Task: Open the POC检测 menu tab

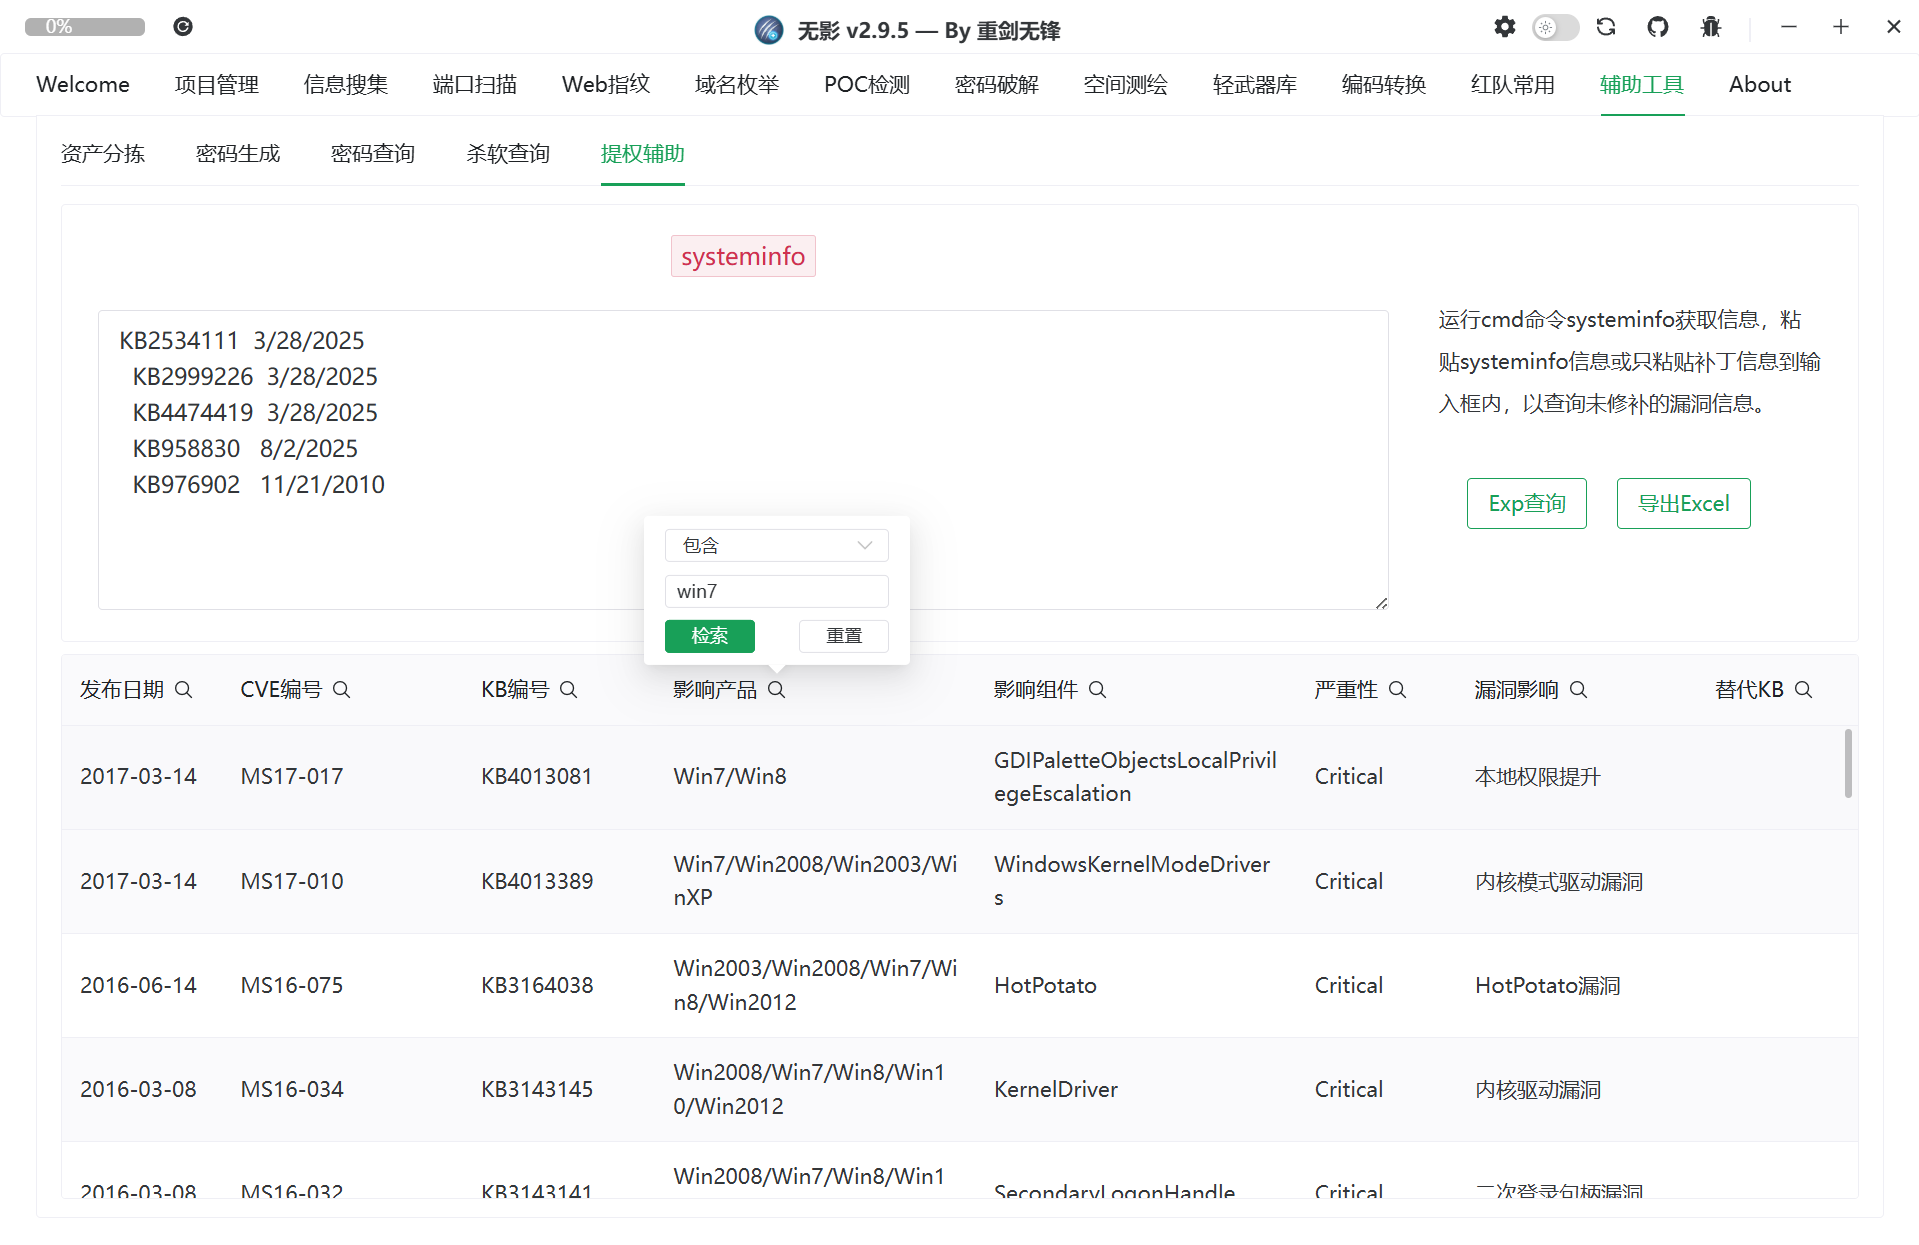Action: (866, 85)
